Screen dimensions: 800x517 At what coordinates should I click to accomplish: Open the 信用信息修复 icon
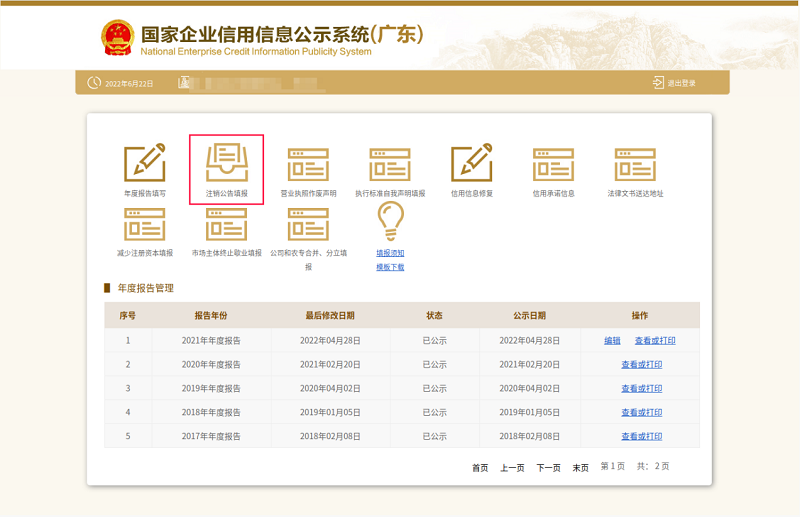471,164
